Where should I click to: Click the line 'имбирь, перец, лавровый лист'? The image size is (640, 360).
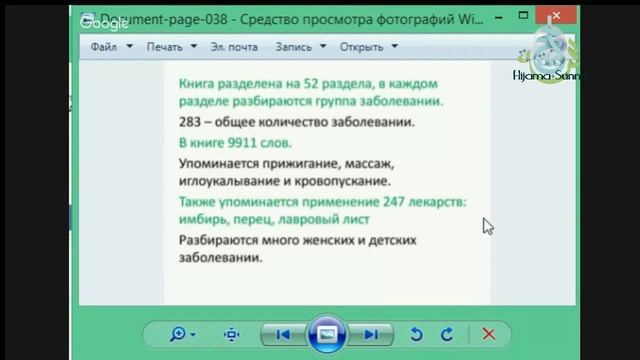274,219
